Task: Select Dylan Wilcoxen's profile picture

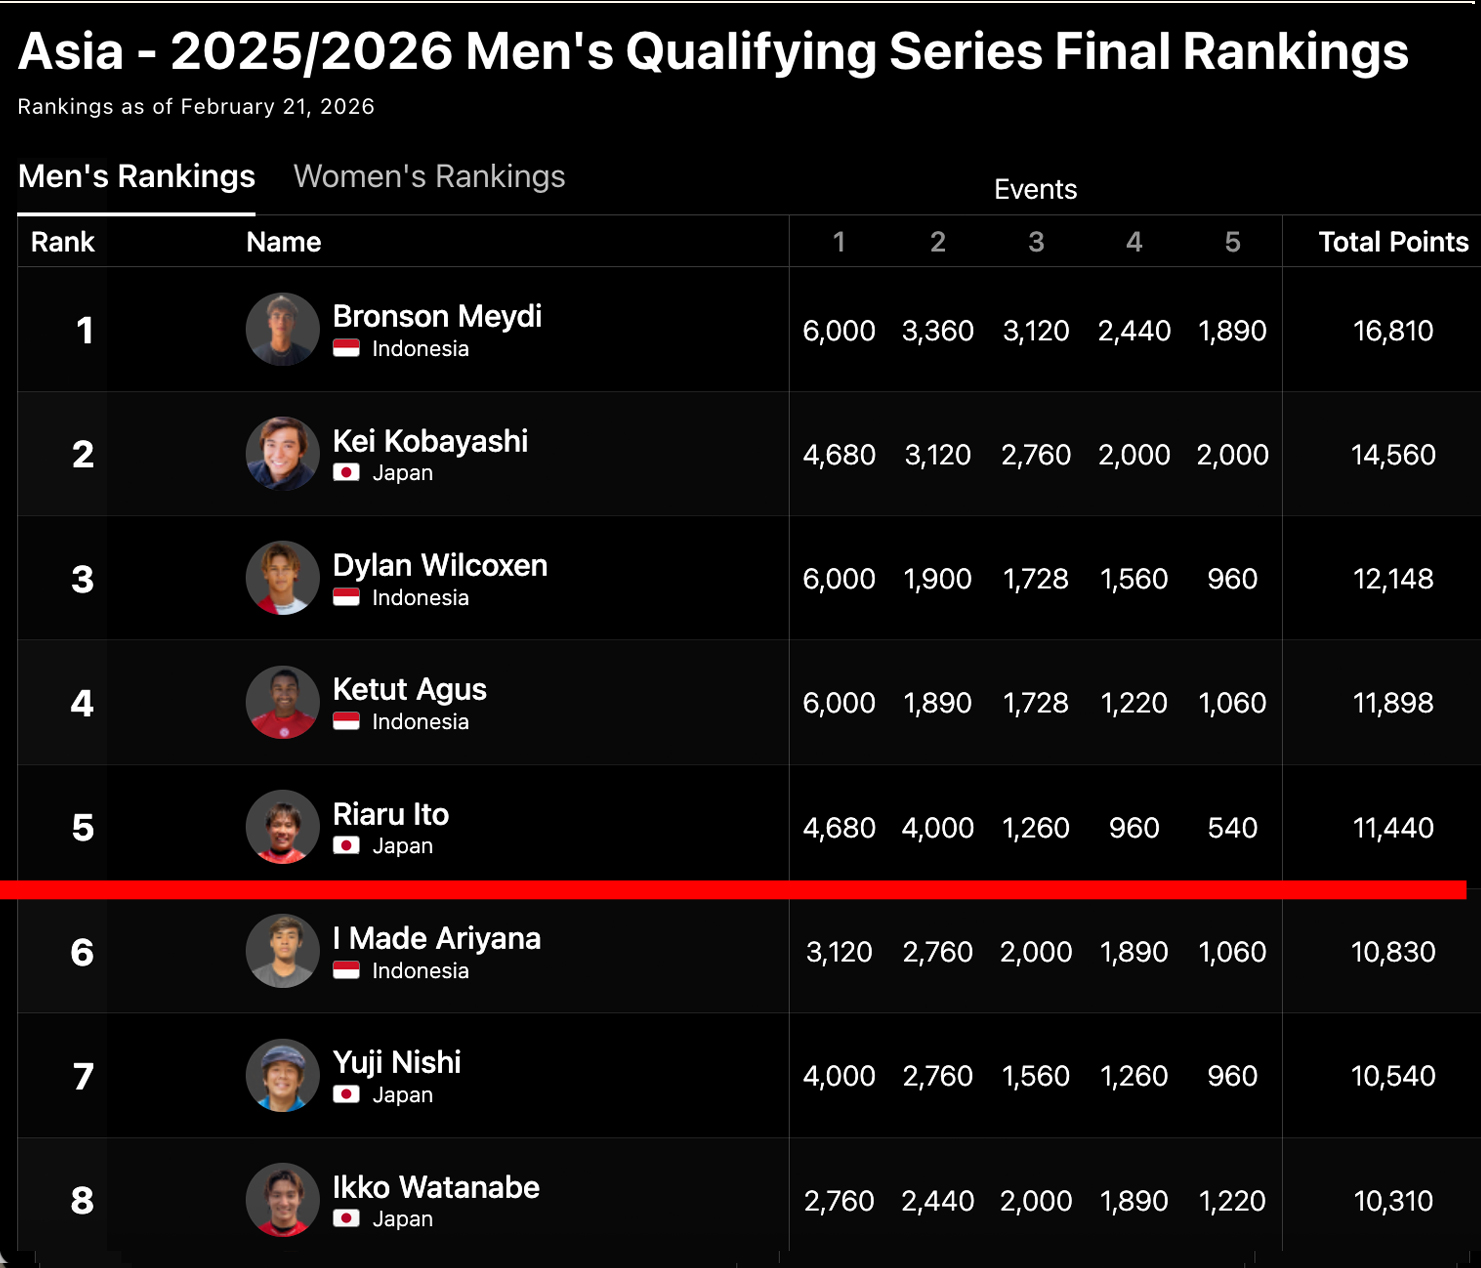Action: 283,578
